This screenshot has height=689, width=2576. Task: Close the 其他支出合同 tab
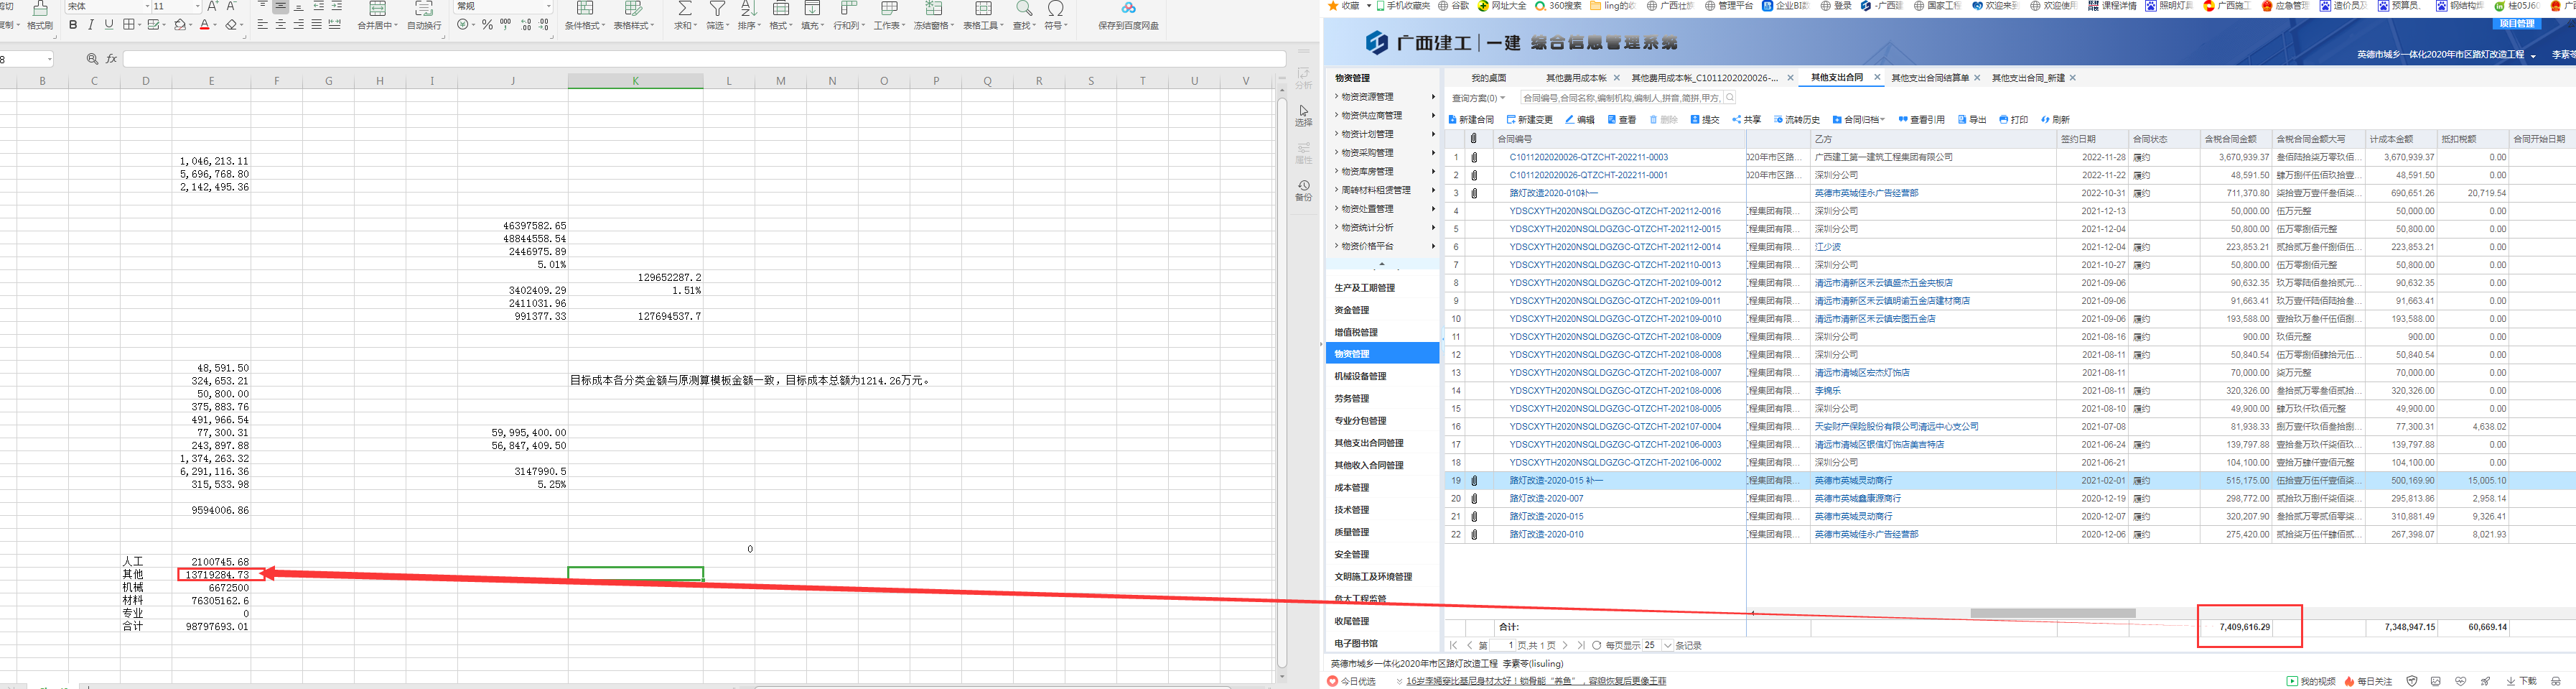1877,77
